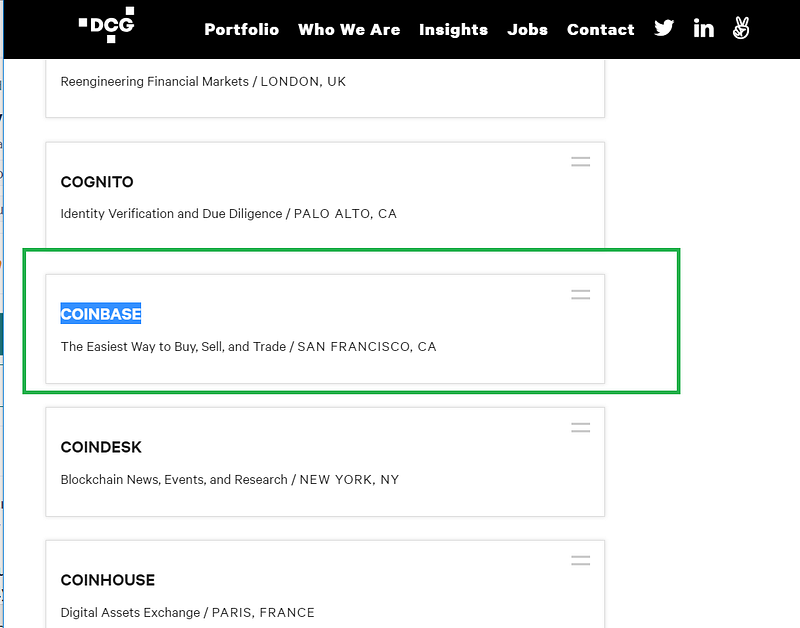800x628 pixels.
Task: Go to Who We Are page
Action: [x=349, y=30]
